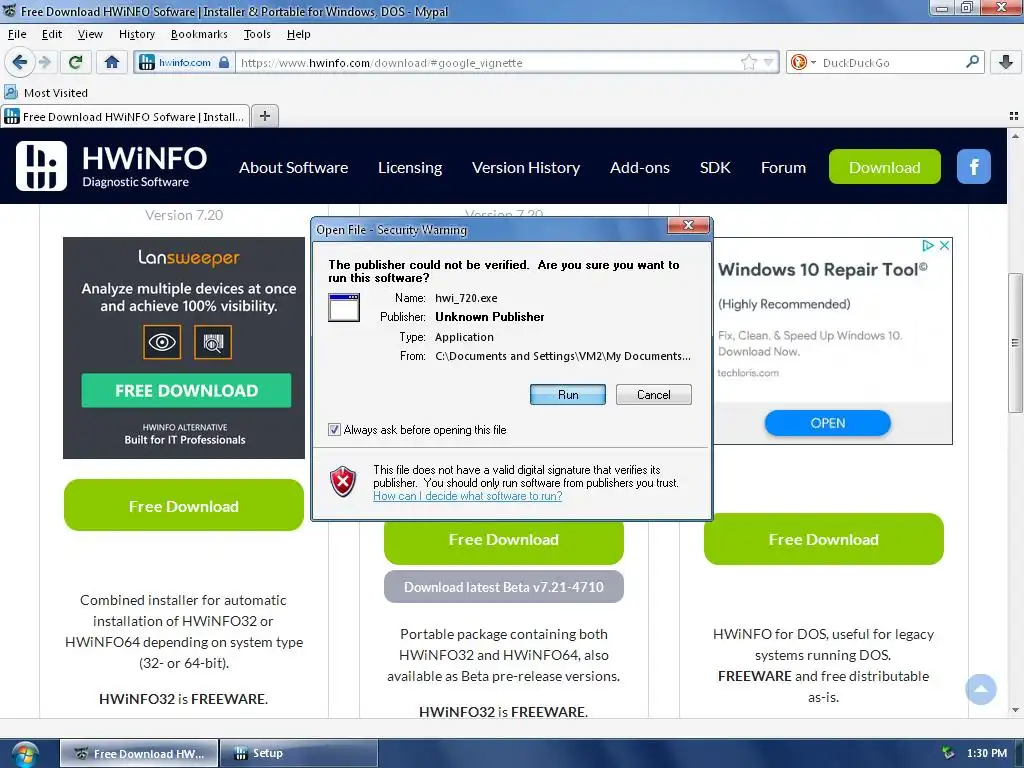Open the Version History nav link
This screenshot has width=1024, height=768.
click(526, 168)
